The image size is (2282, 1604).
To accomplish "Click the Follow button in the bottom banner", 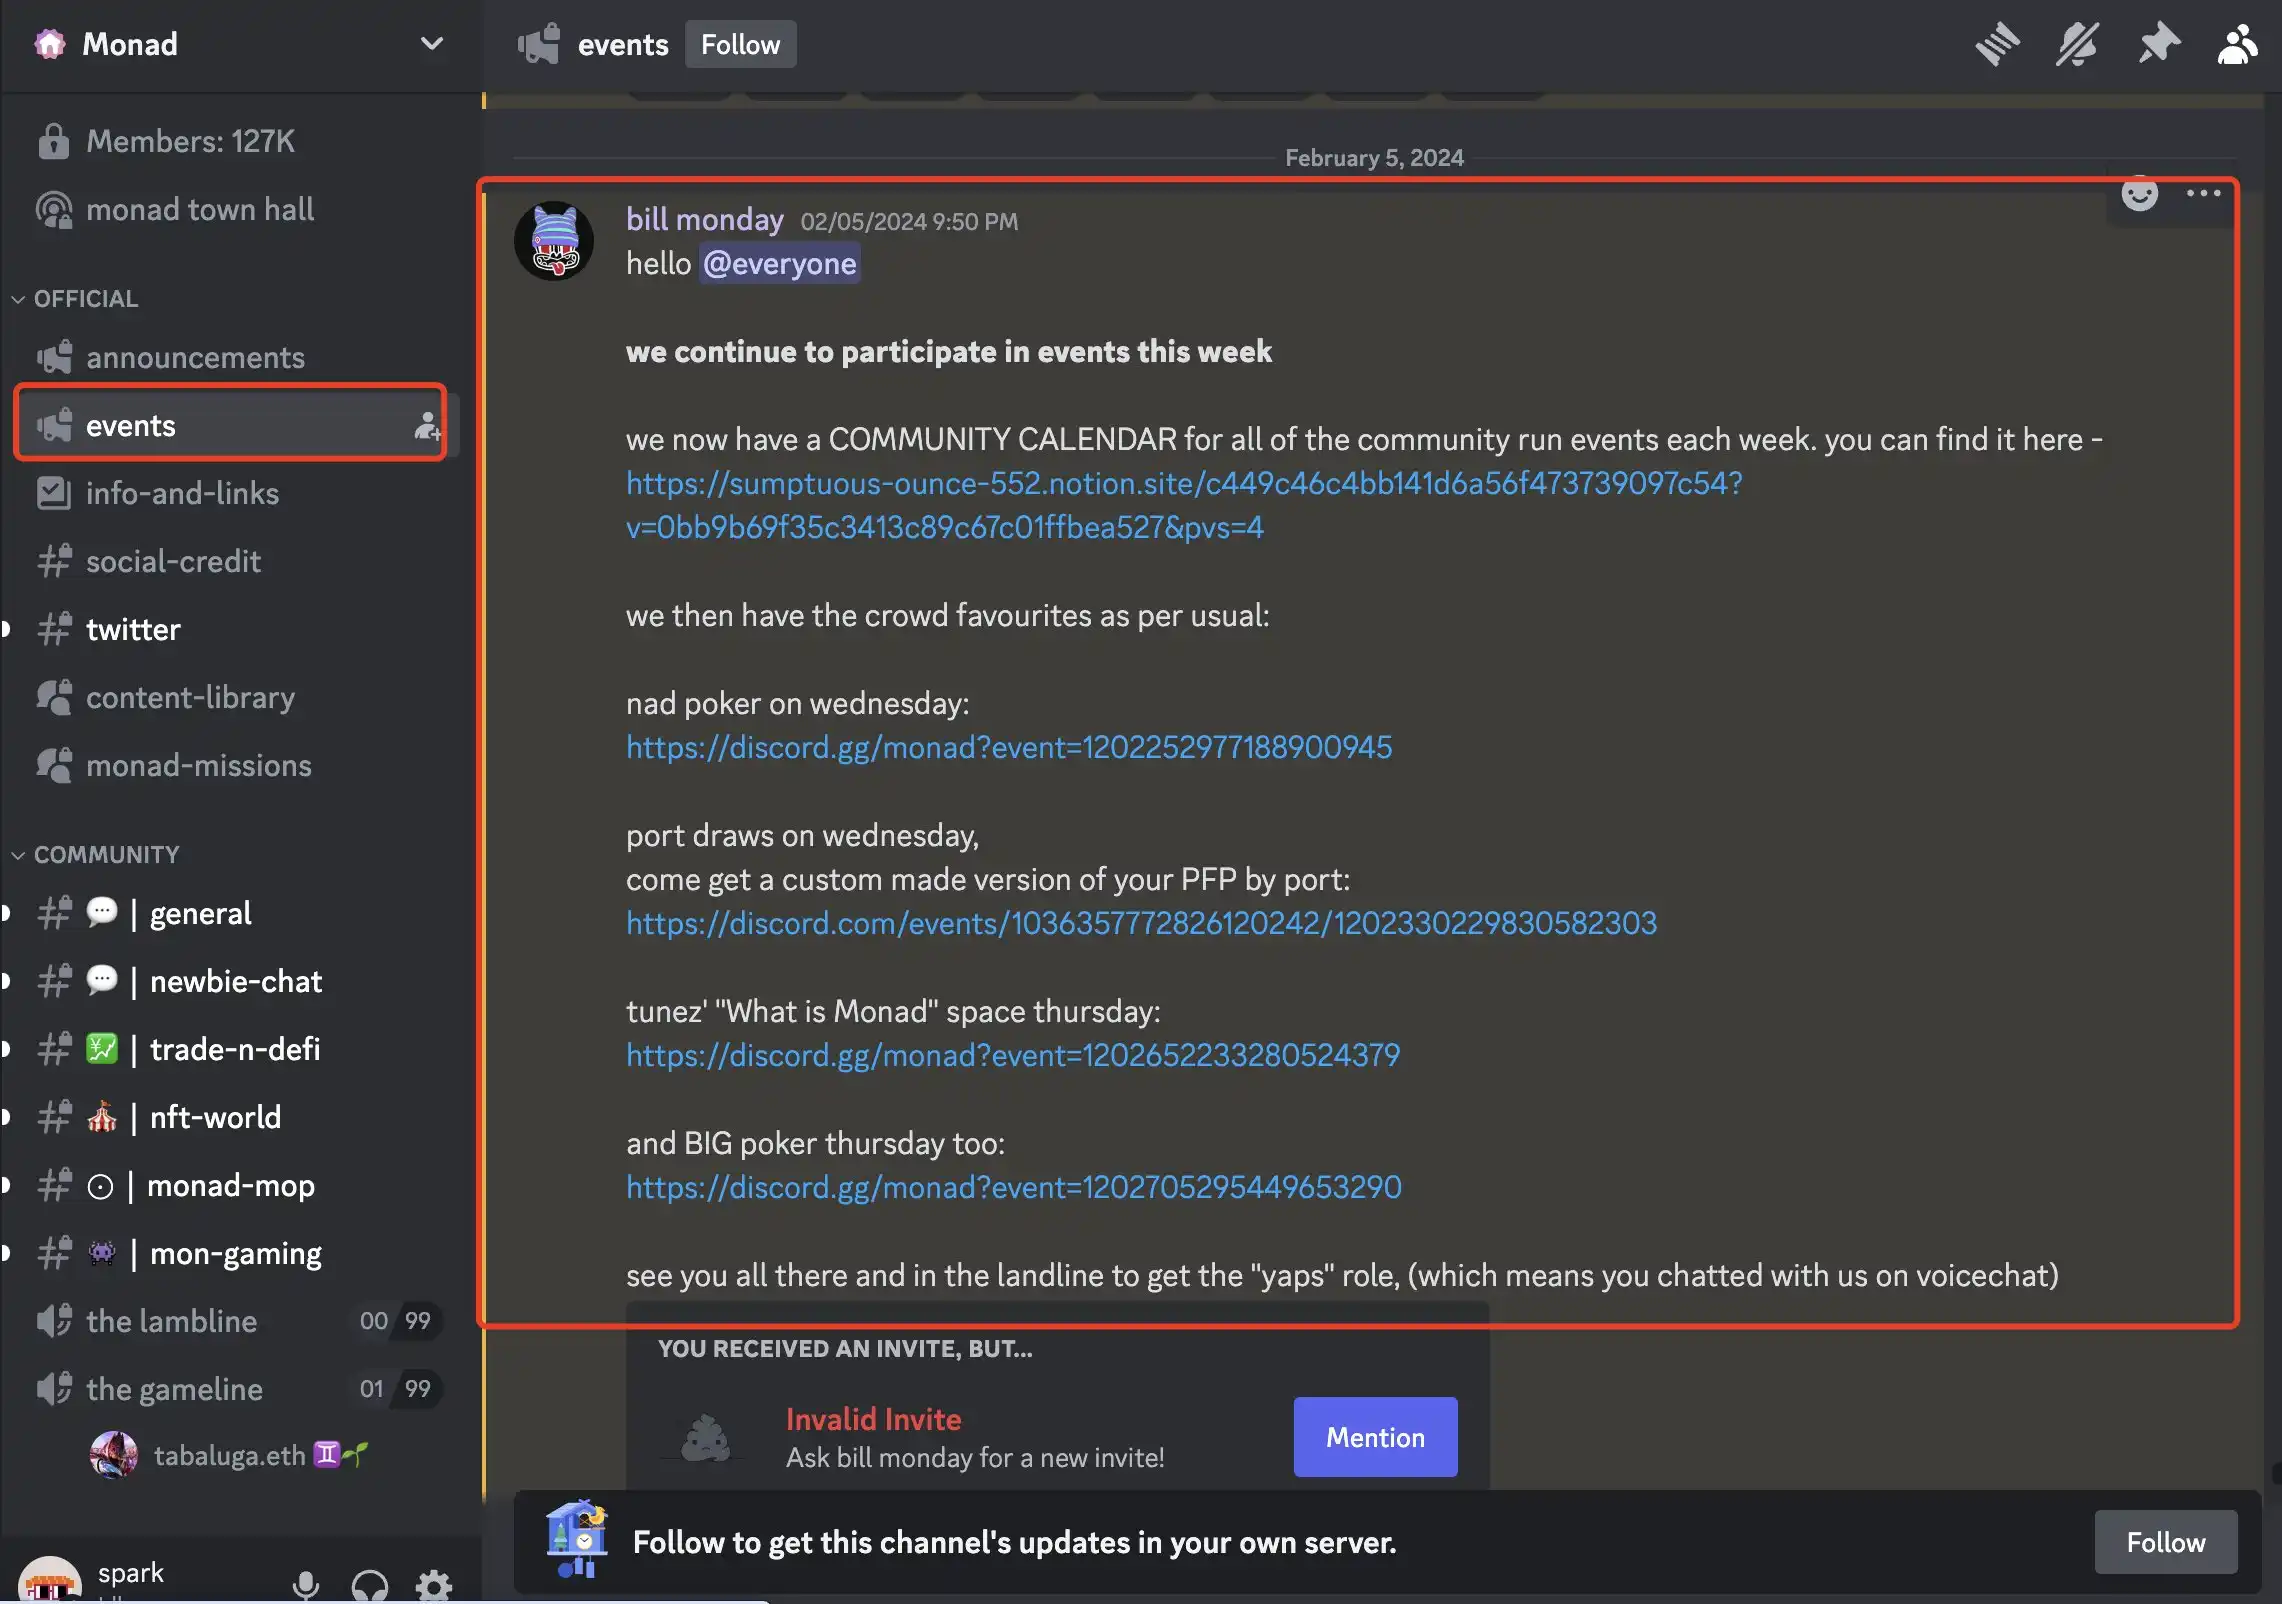I will pyautogui.click(x=2165, y=1542).
